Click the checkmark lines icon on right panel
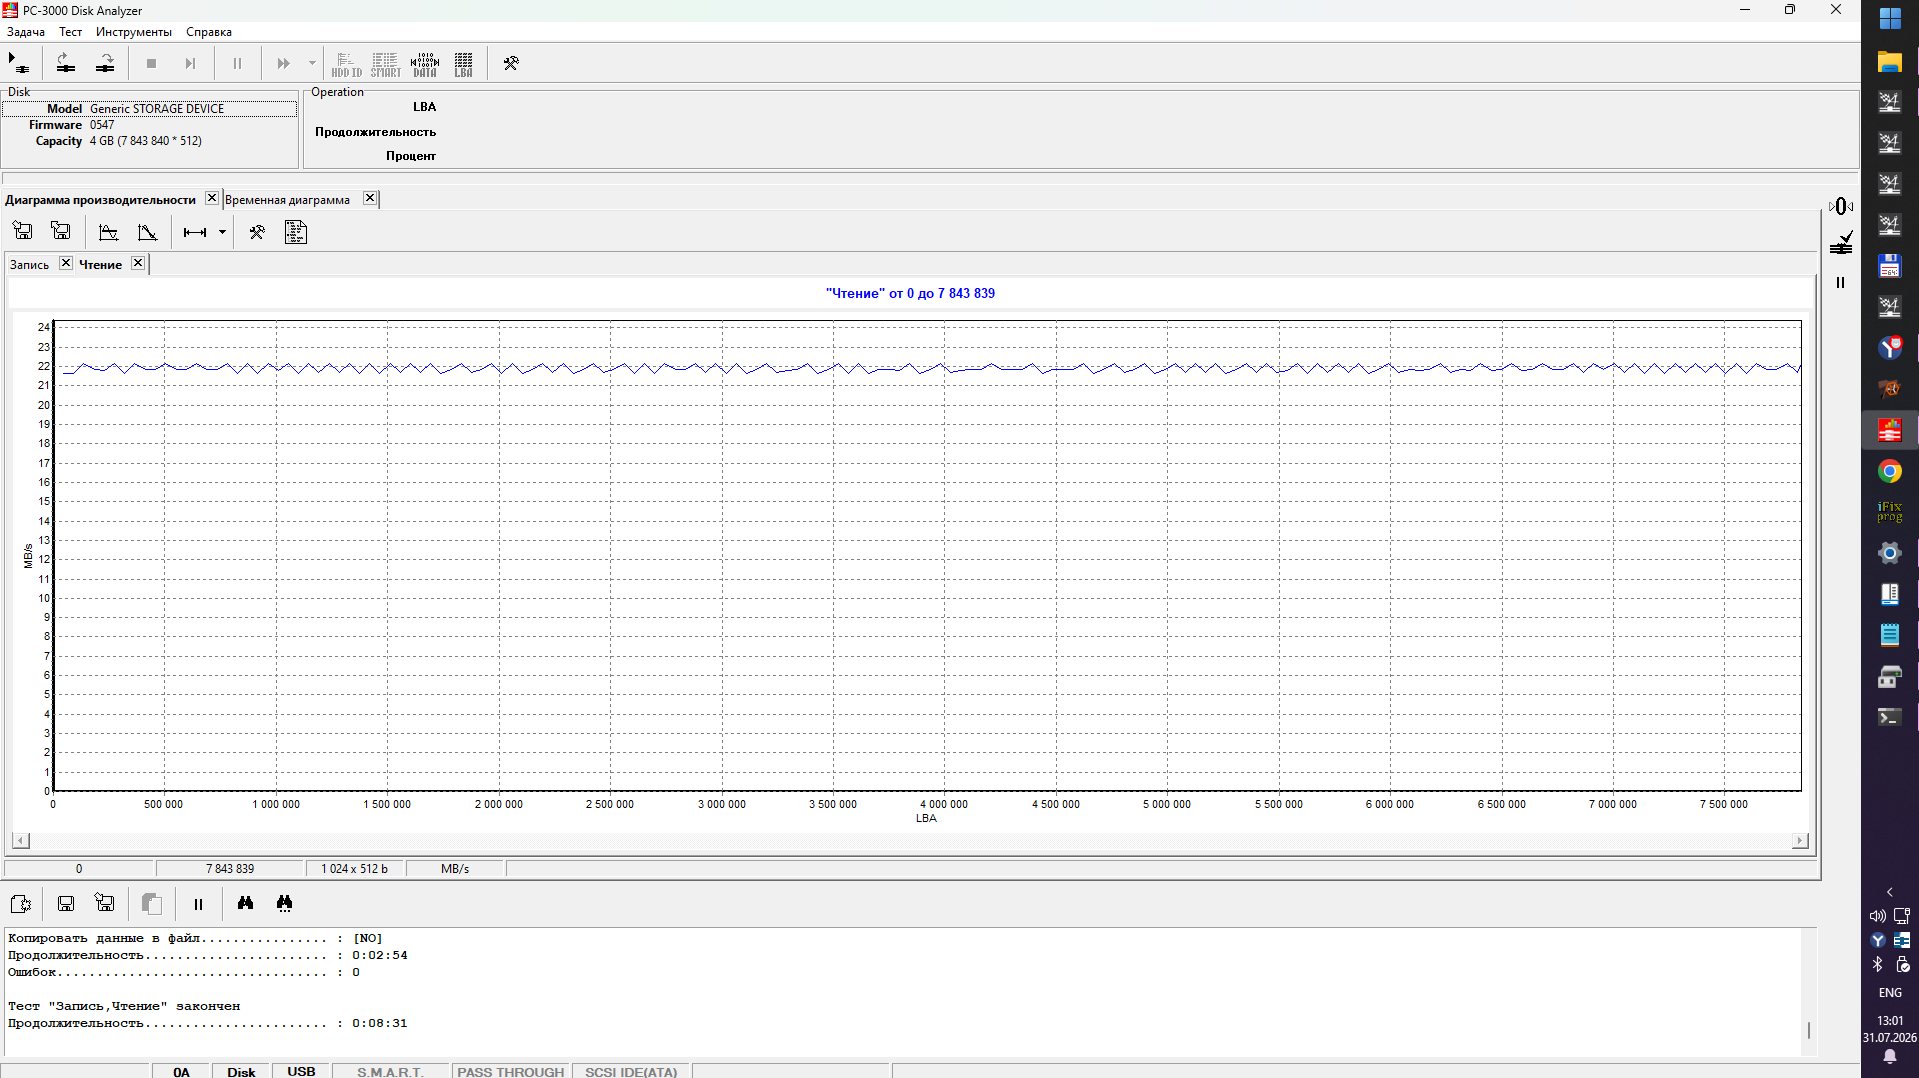1919x1078 pixels. tap(1841, 244)
